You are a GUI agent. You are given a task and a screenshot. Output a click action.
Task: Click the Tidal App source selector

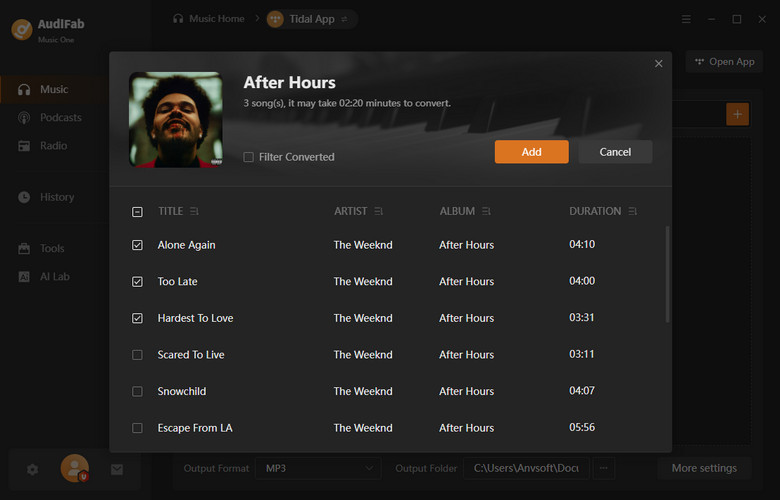(x=310, y=19)
